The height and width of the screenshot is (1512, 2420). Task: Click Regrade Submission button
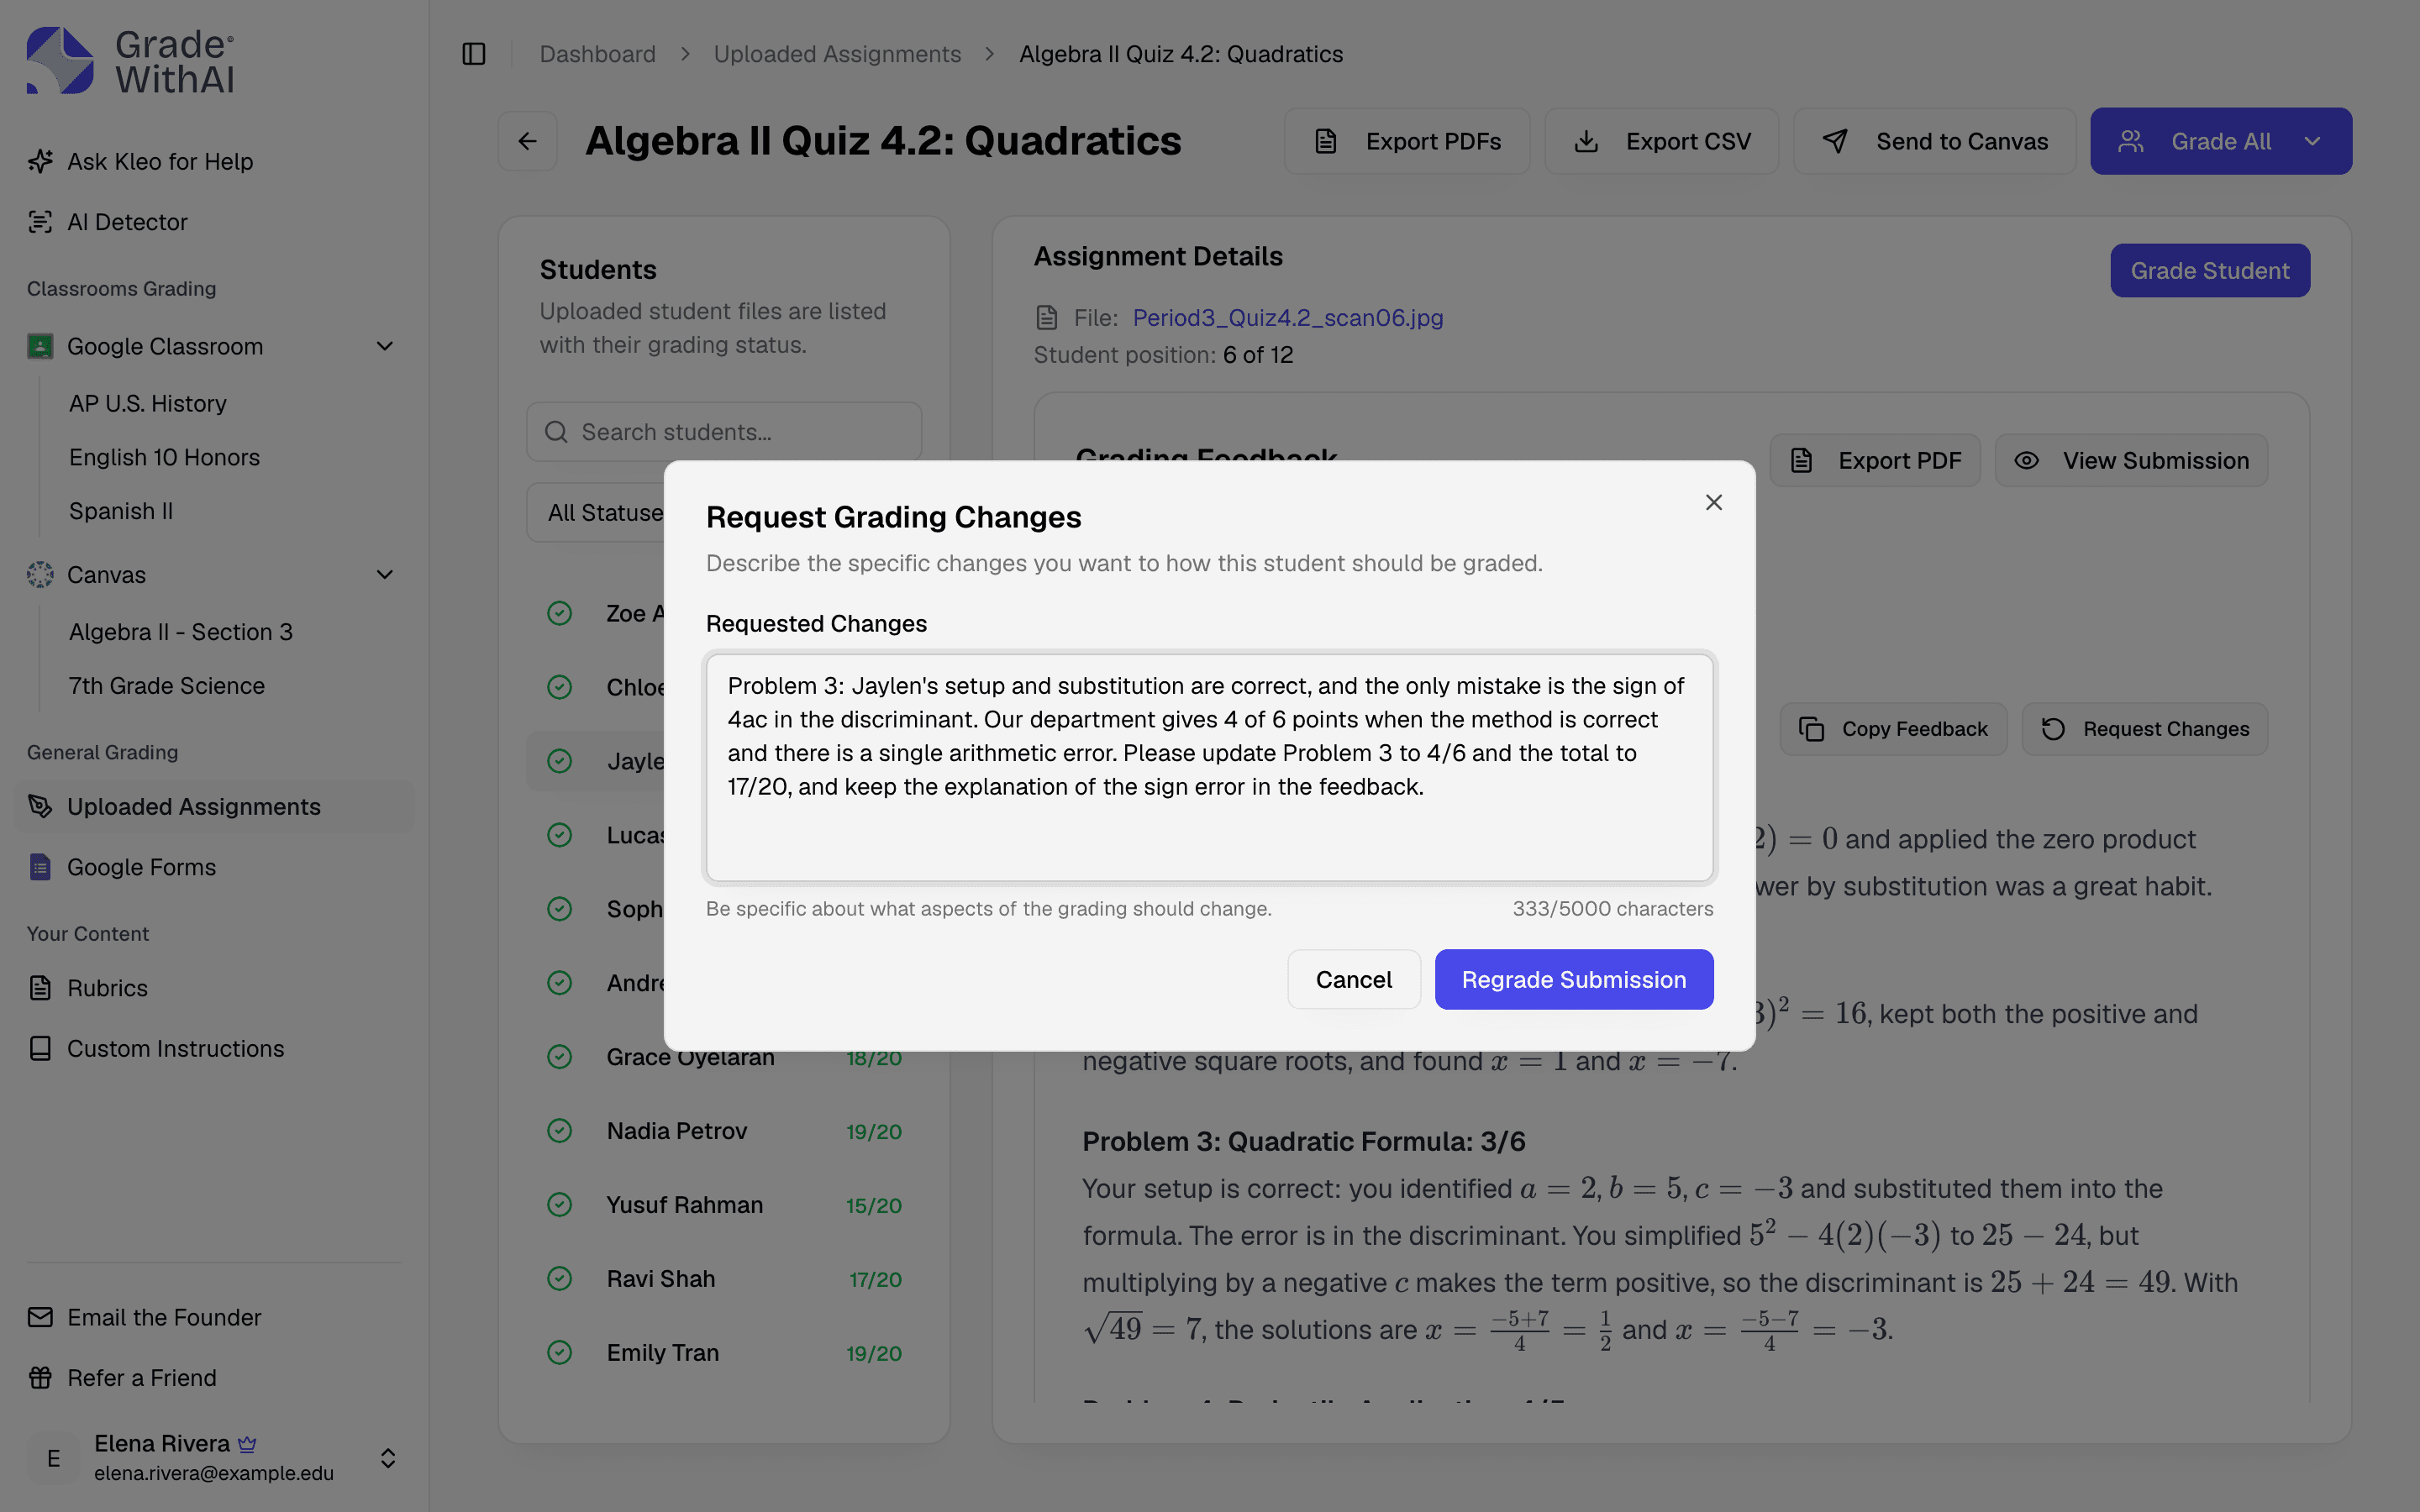click(x=1574, y=979)
